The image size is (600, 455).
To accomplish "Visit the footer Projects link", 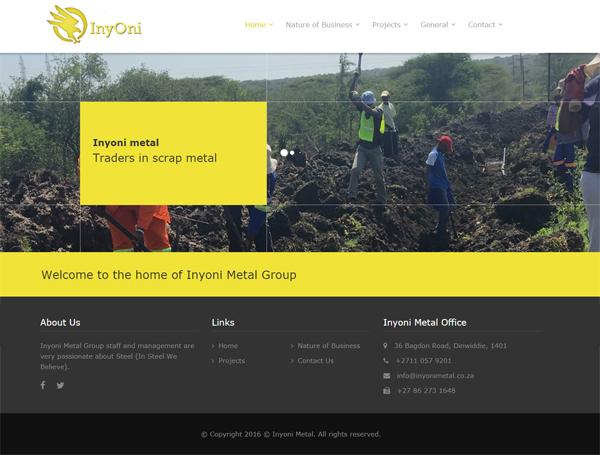I will click(231, 361).
